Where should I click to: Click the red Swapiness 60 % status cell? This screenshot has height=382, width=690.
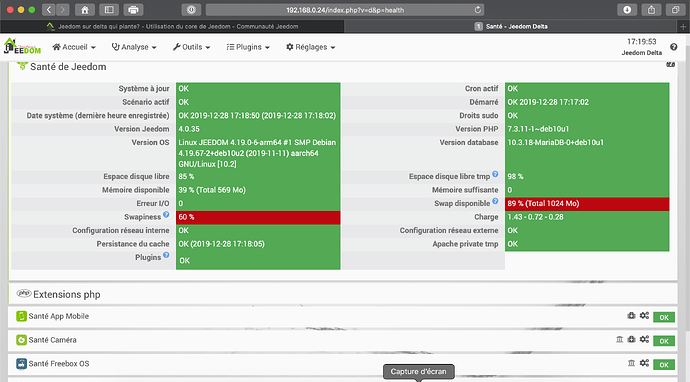[x=258, y=217]
